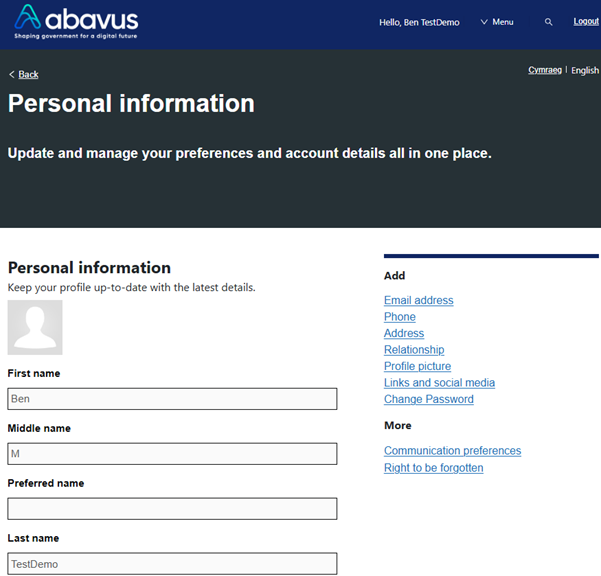The width and height of the screenshot is (601, 576).
Task: Go back using the Back link
Action: 28,74
